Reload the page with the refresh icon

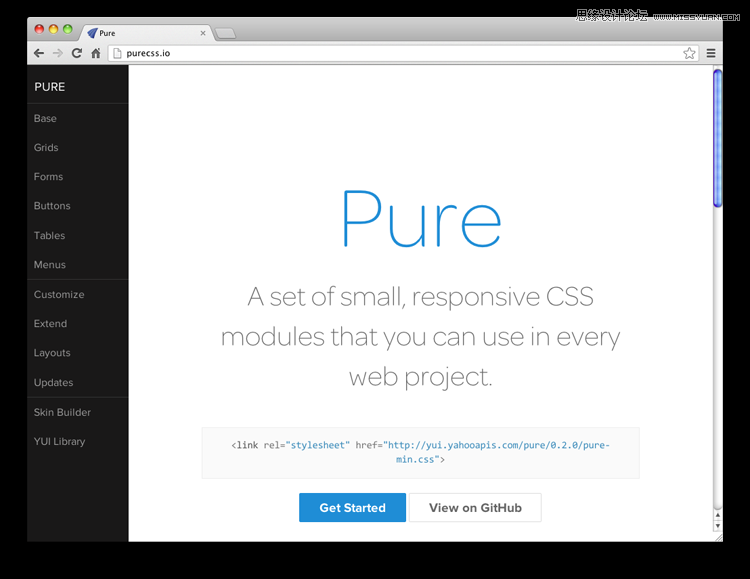pos(77,53)
